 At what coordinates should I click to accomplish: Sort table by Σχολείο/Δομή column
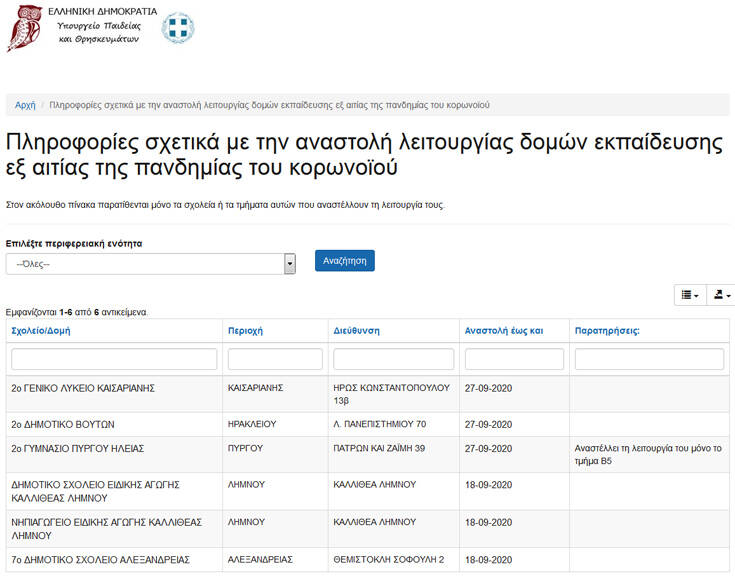(x=41, y=331)
